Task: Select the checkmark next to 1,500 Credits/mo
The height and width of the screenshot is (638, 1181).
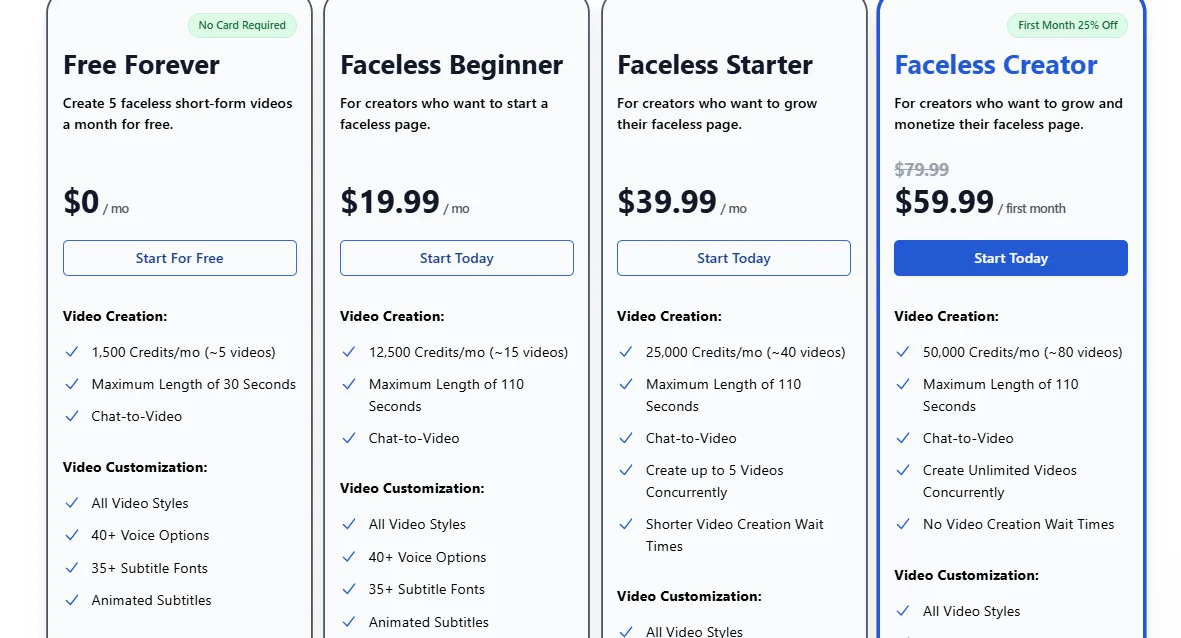Action: coord(72,352)
